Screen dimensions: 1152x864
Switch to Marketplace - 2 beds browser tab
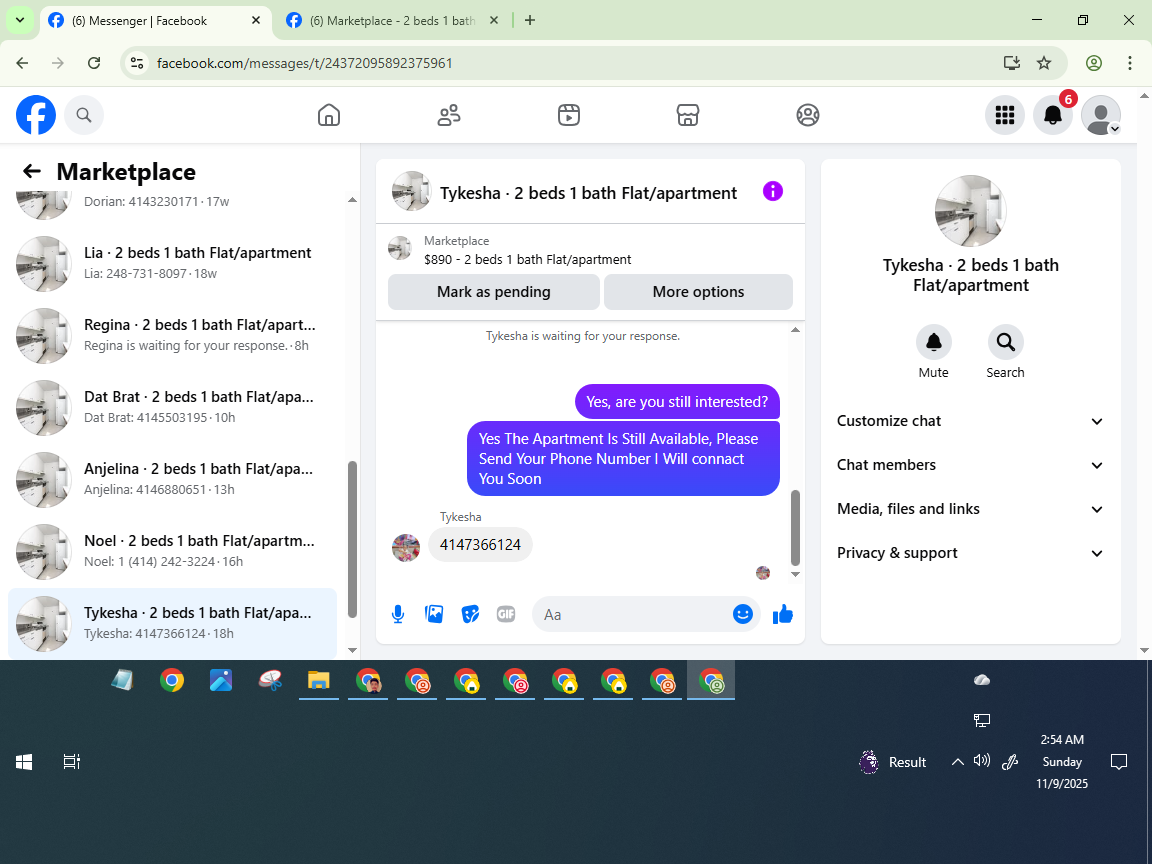click(x=392, y=21)
